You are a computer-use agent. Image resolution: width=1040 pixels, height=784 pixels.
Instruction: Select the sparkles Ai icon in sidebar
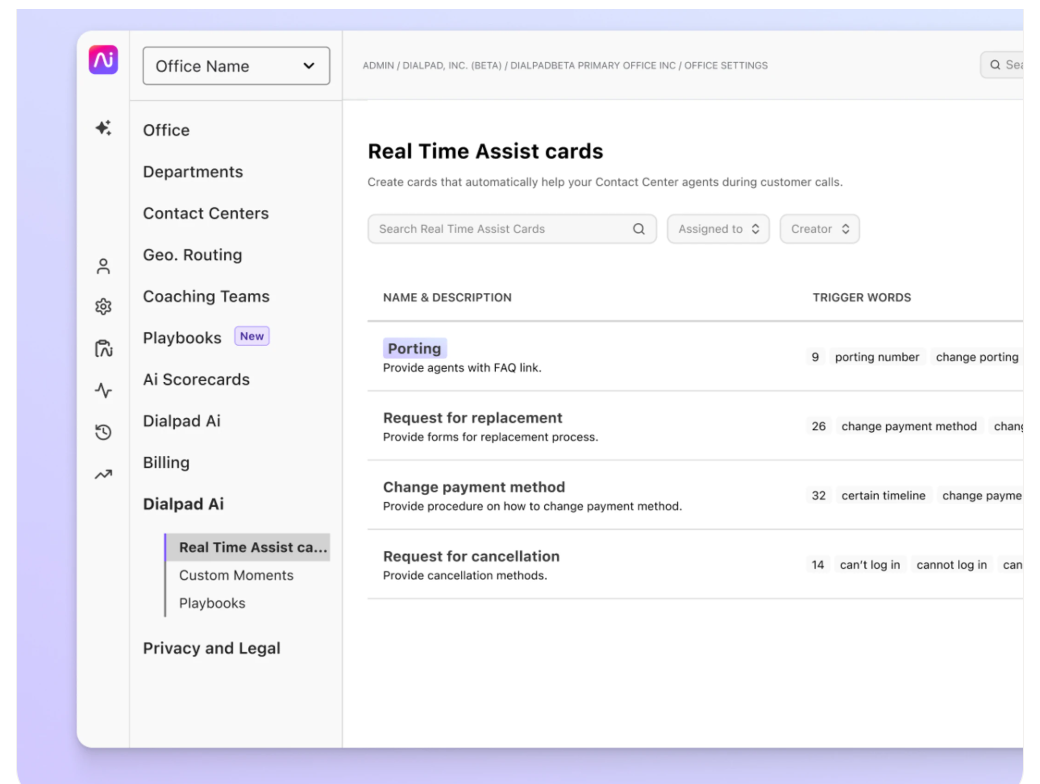click(101, 130)
